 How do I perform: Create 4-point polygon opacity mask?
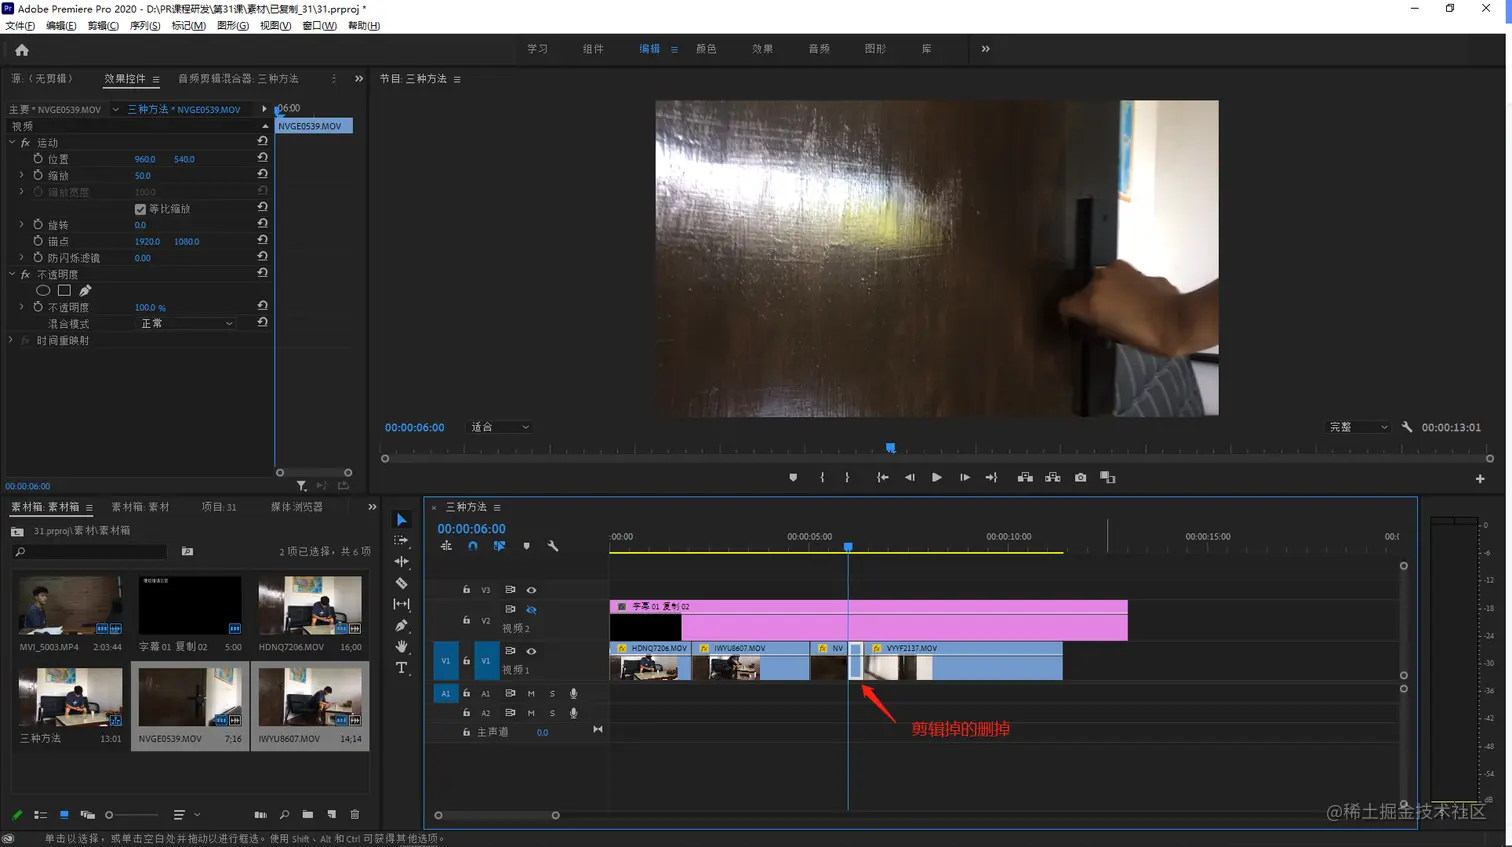coord(64,291)
